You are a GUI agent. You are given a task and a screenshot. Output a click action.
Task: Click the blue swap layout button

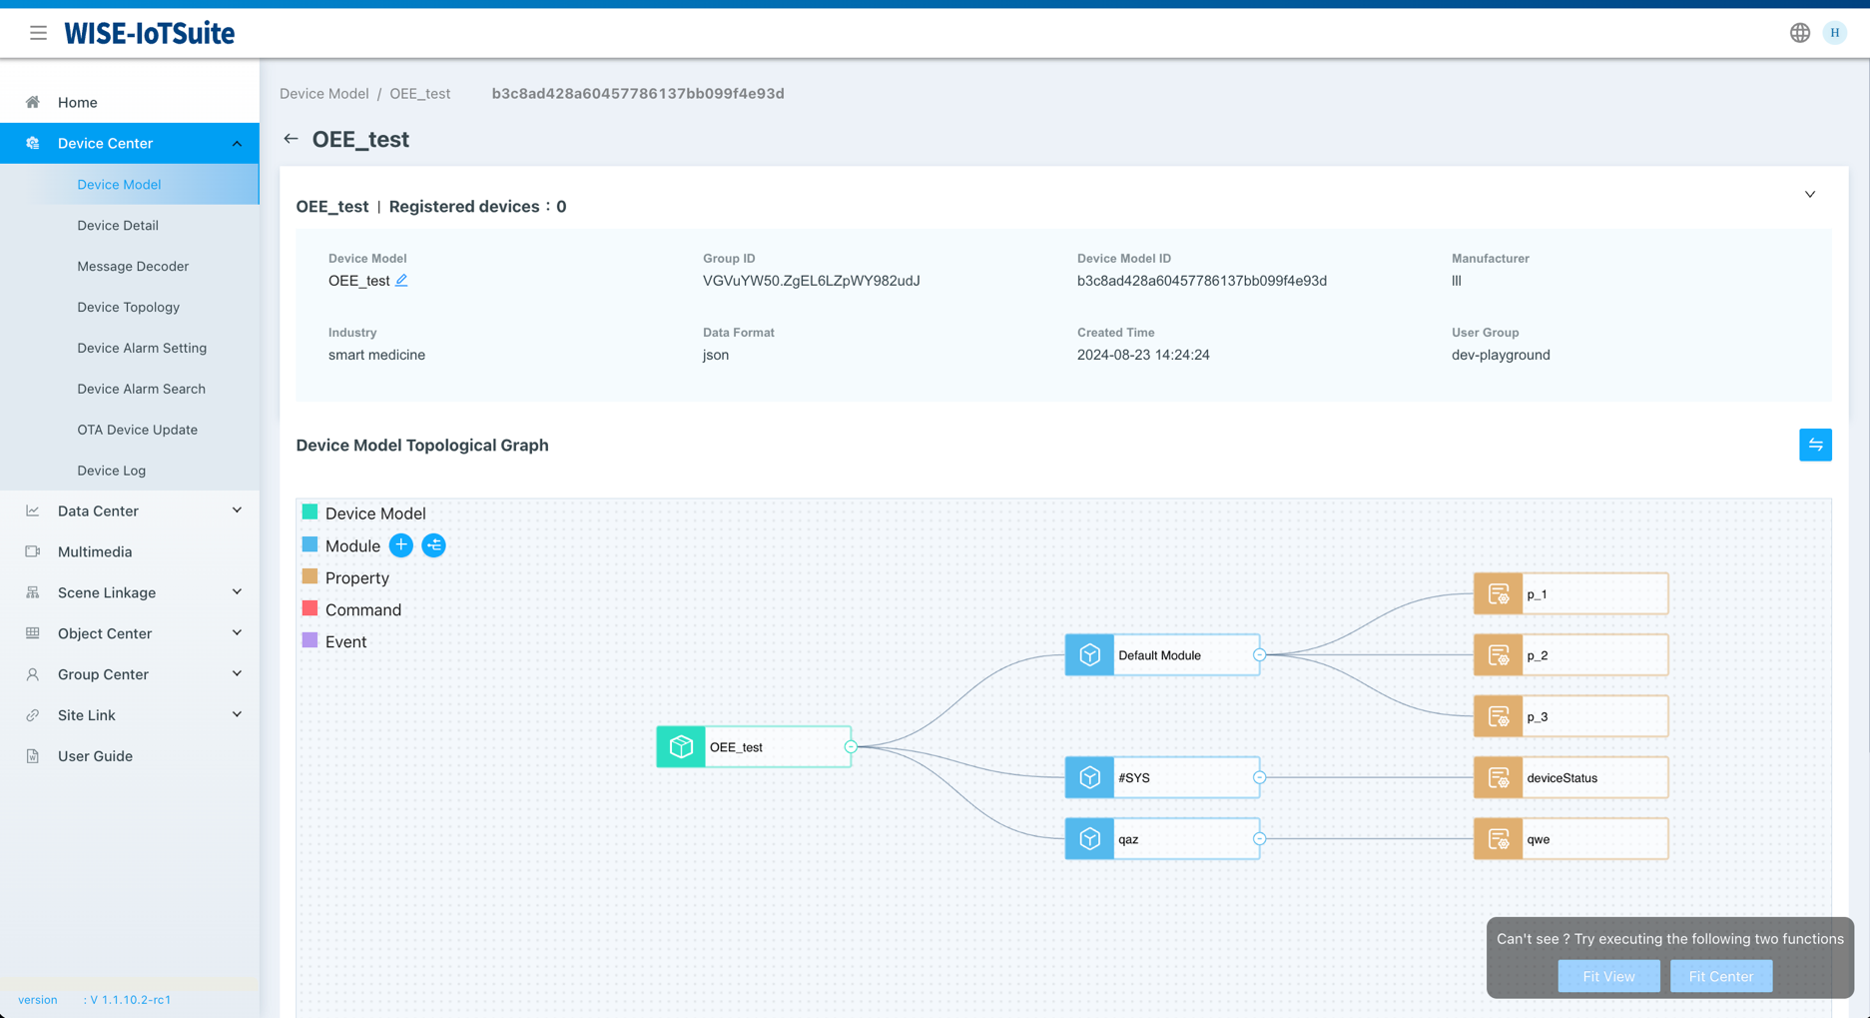pyautogui.click(x=1815, y=445)
